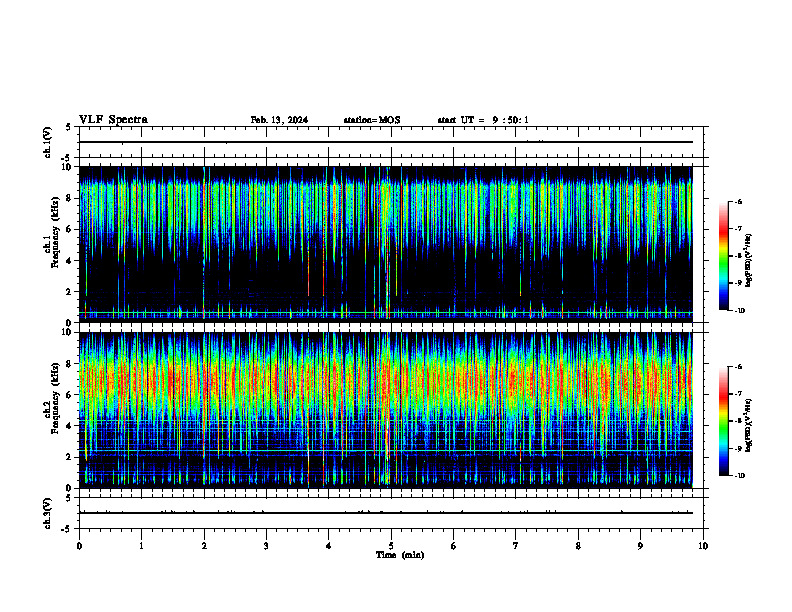The height and width of the screenshot is (612, 792).
Task: Select the log(PSD) label beside ch.1 colorbar
Action: pyautogui.click(x=748, y=261)
